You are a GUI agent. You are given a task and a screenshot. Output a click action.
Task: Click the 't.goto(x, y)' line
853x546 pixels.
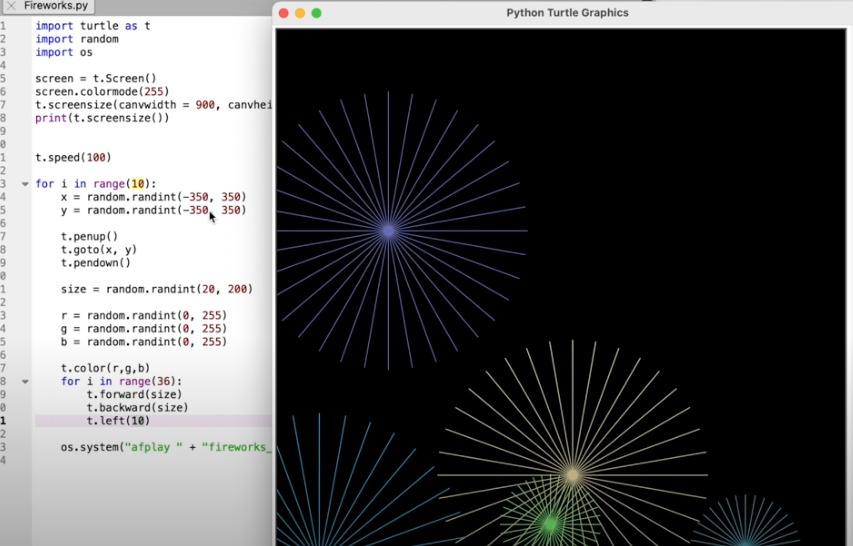coord(99,250)
